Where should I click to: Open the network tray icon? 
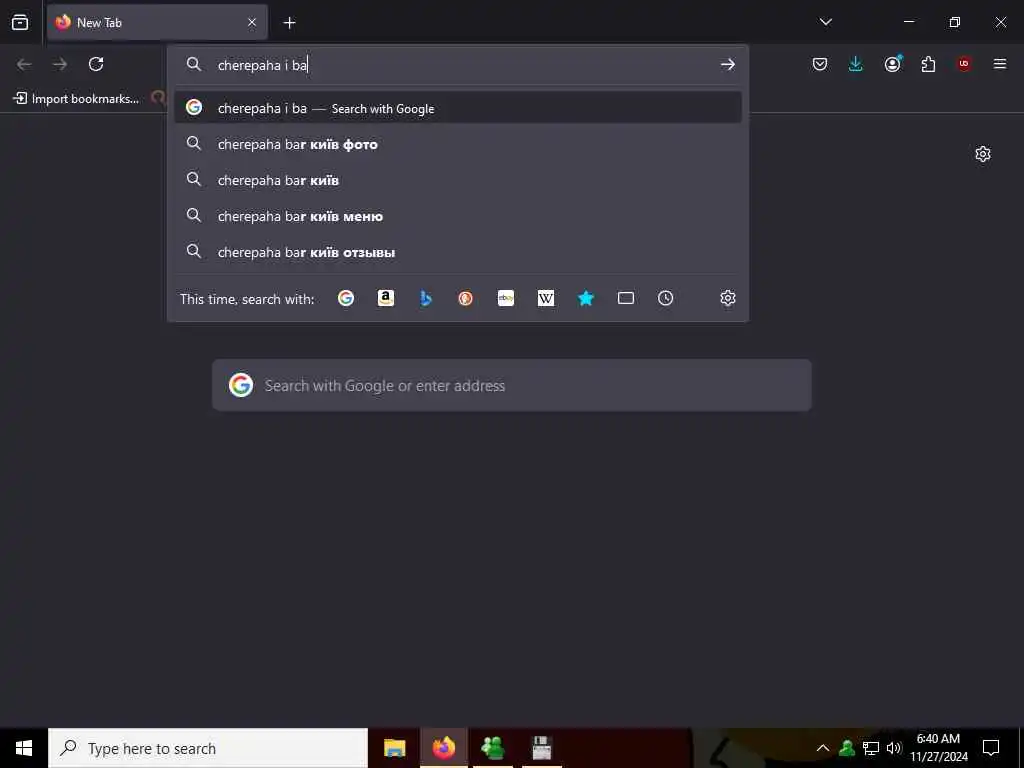pos(871,748)
